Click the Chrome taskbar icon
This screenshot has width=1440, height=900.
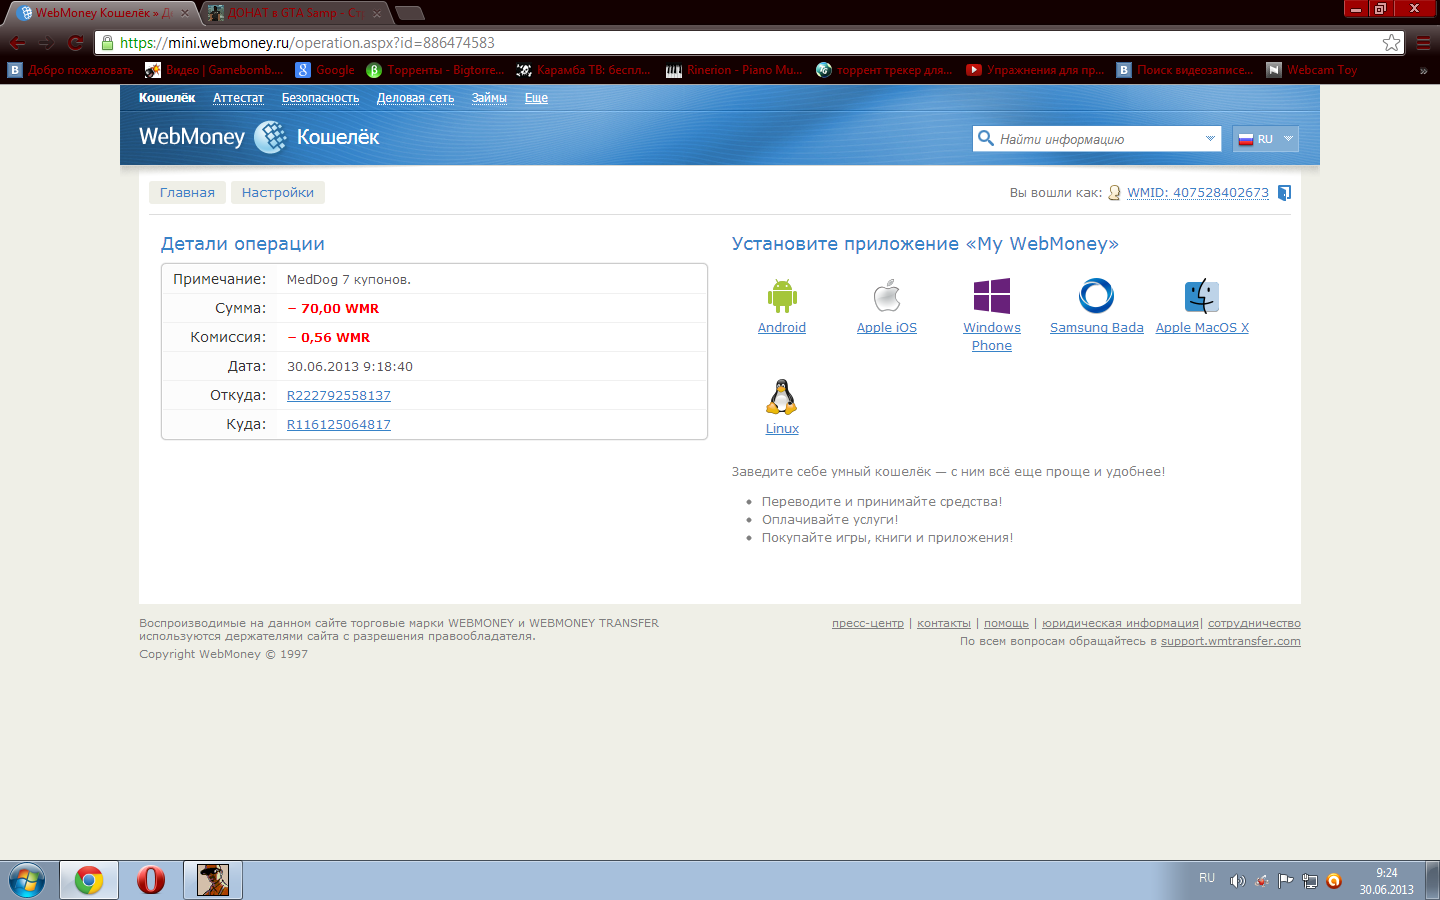point(89,881)
